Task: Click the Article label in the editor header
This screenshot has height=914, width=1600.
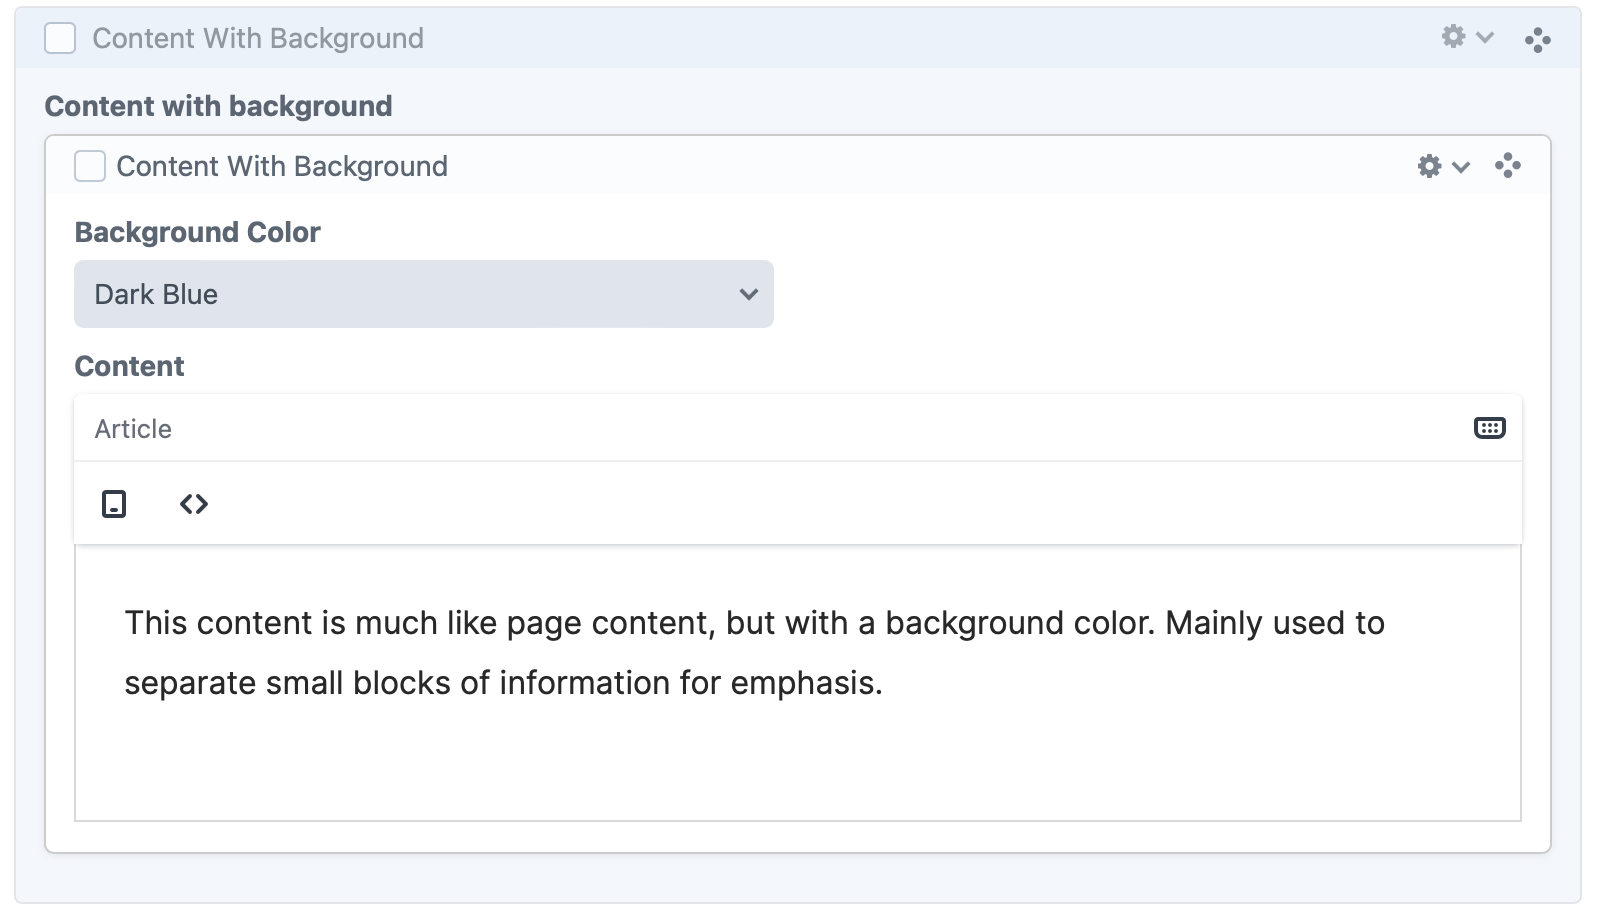Action: (x=133, y=429)
